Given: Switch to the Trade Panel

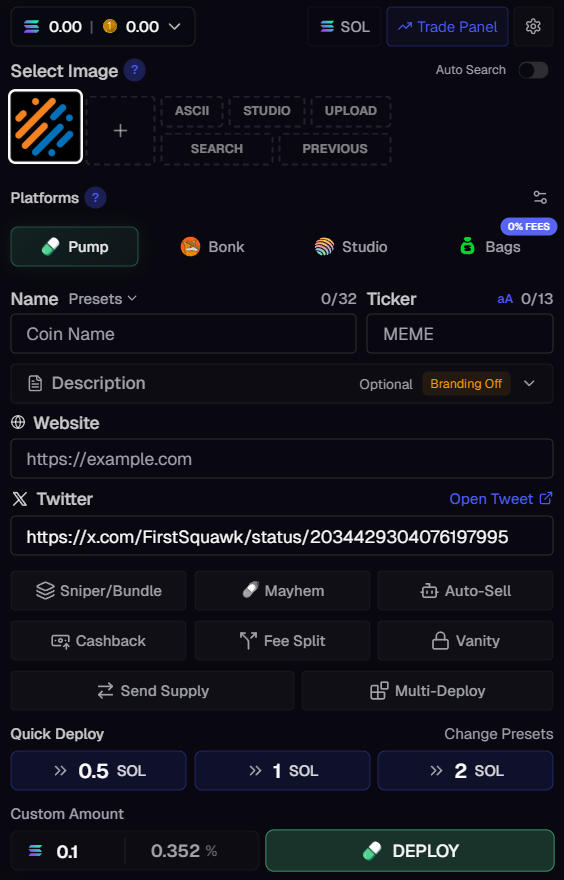Looking at the screenshot, I should click(447, 26).
